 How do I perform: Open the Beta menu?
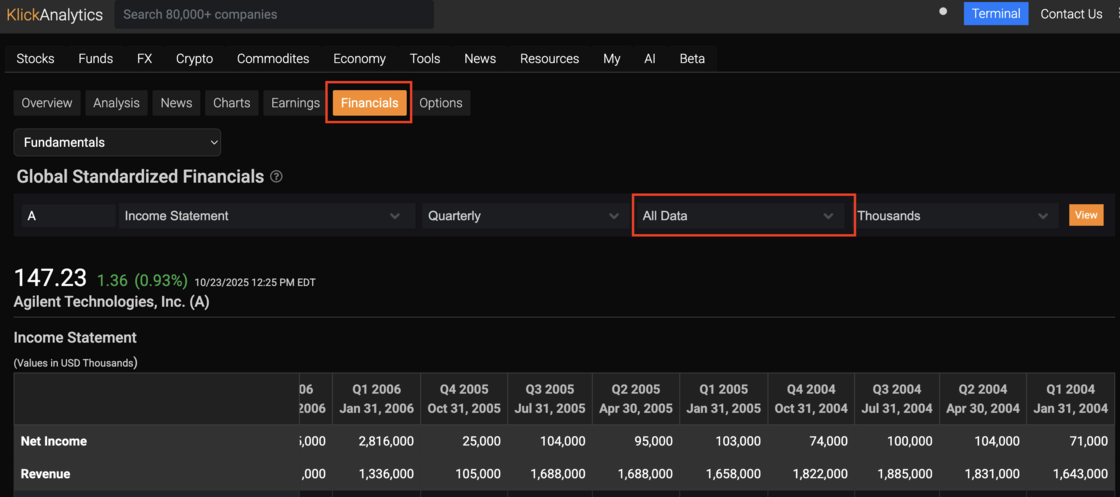pos(692,59)
